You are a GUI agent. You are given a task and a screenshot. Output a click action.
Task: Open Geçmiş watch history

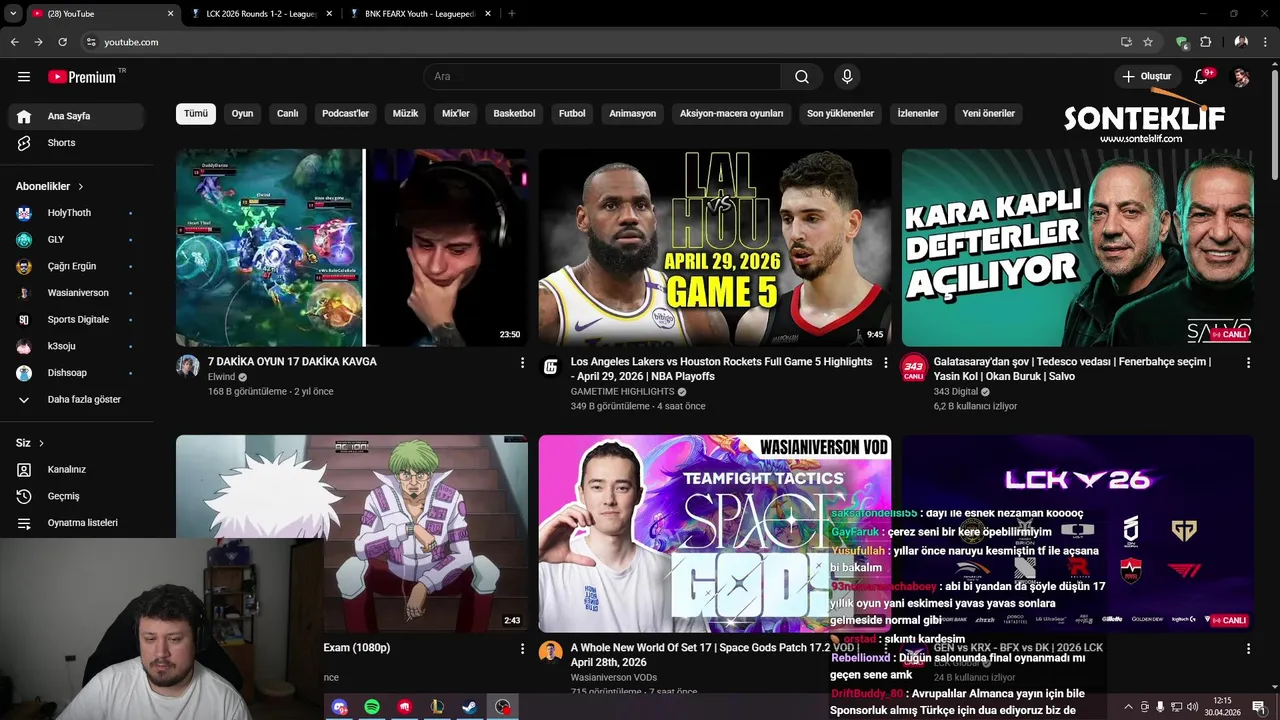point(77,496)
